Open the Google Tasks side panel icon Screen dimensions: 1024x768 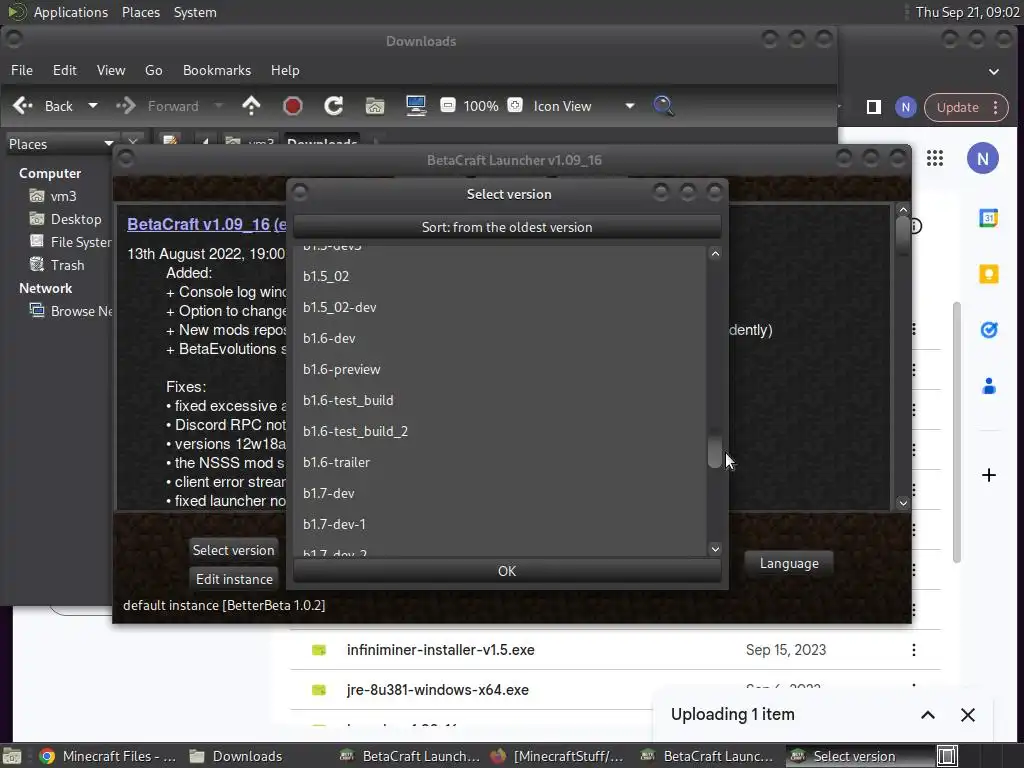coord(989,330)
